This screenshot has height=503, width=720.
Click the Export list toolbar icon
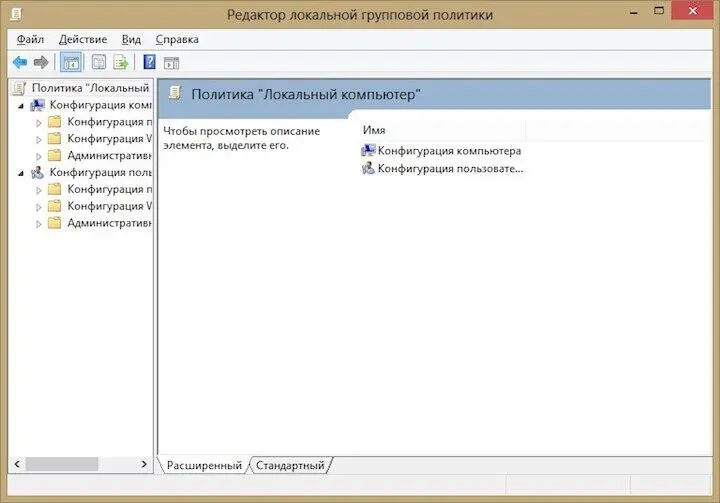[121, 62]
